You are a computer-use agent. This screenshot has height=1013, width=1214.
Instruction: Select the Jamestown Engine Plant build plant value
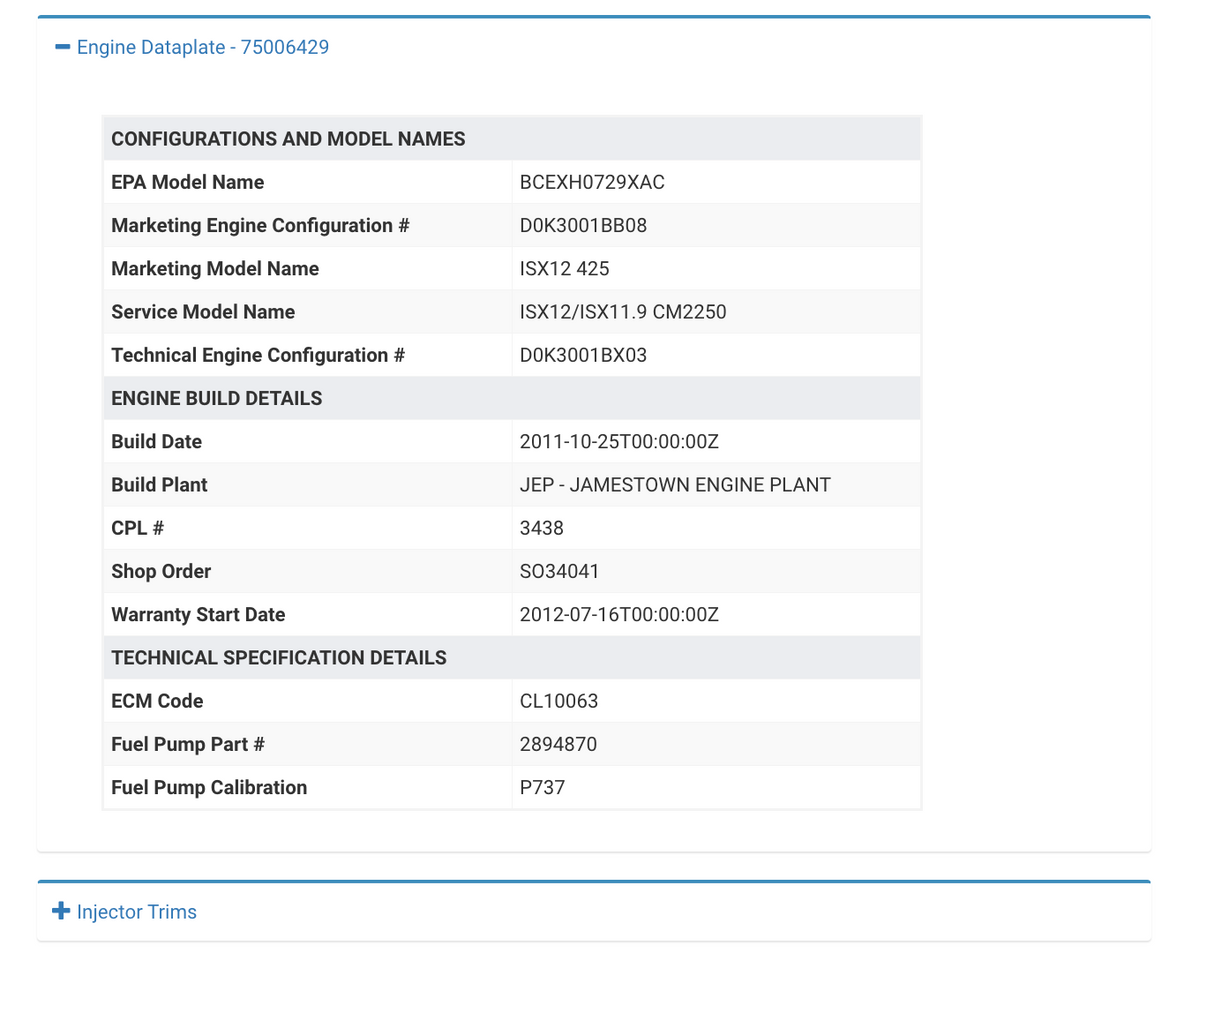point(674,485)
